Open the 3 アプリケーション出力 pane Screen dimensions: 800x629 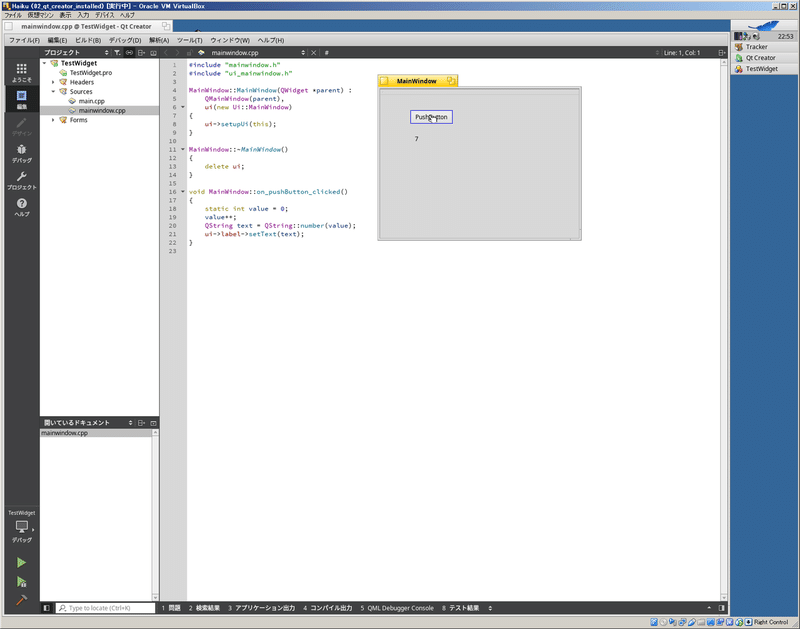262,608
